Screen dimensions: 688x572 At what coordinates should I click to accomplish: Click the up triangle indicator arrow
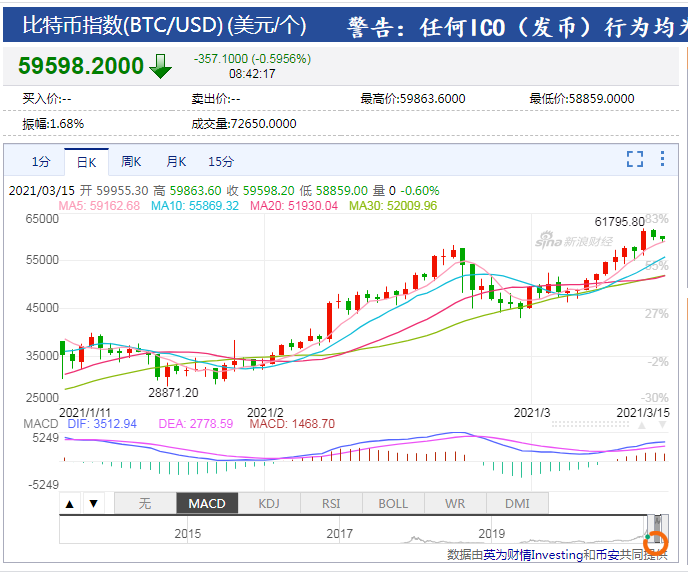click(x=70, y=504)
